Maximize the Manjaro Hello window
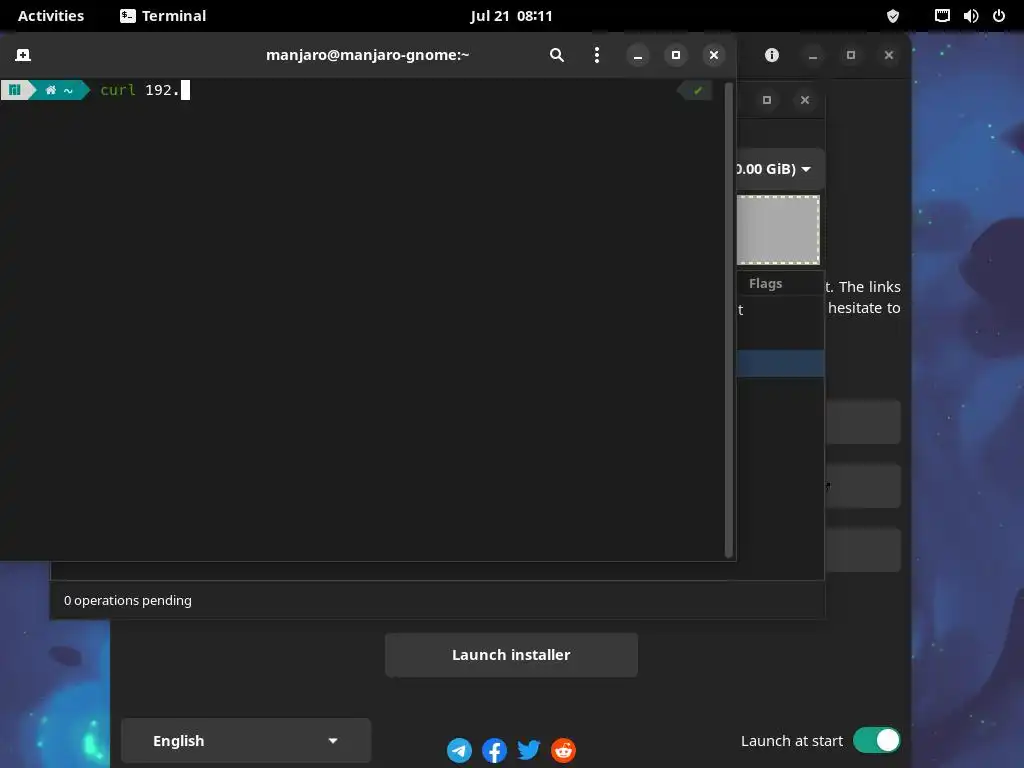1024x768 pixels. (851, 56)
